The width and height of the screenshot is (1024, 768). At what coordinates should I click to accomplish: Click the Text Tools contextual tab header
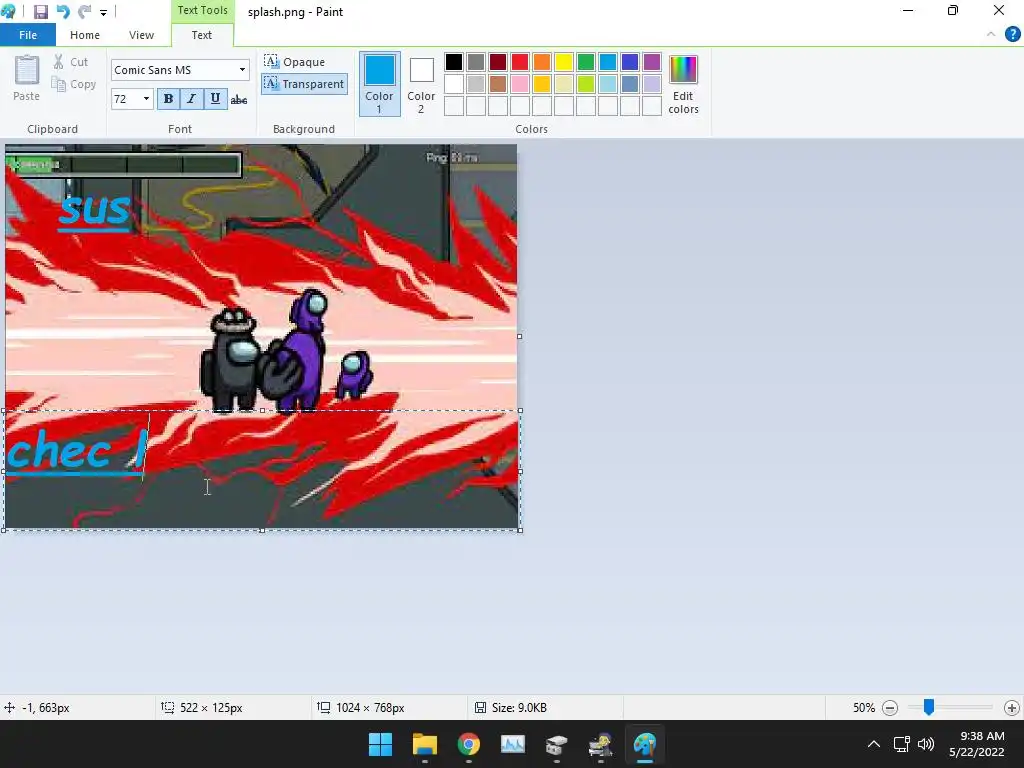pos(202,10)
